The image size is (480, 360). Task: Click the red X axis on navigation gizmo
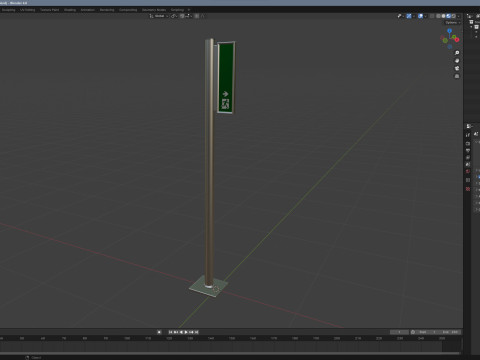click(457, 40)
